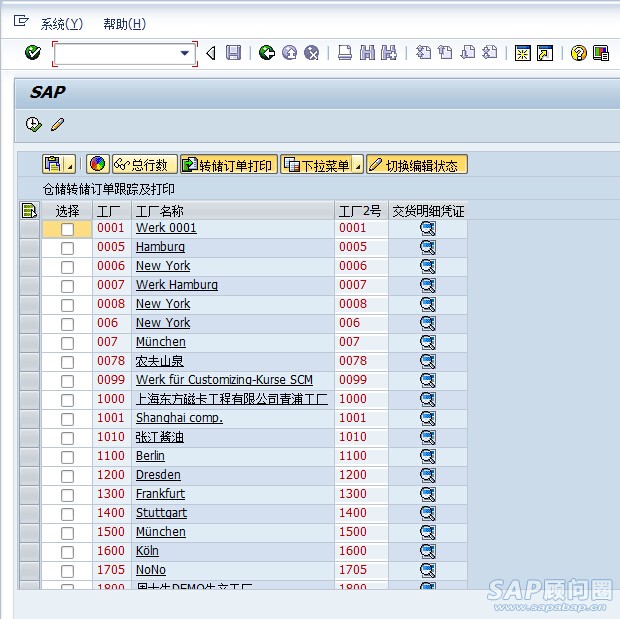620x619 pixels.
Task: Select row marker for plant 1200 Dresden
Action: [x=29, y=476]
